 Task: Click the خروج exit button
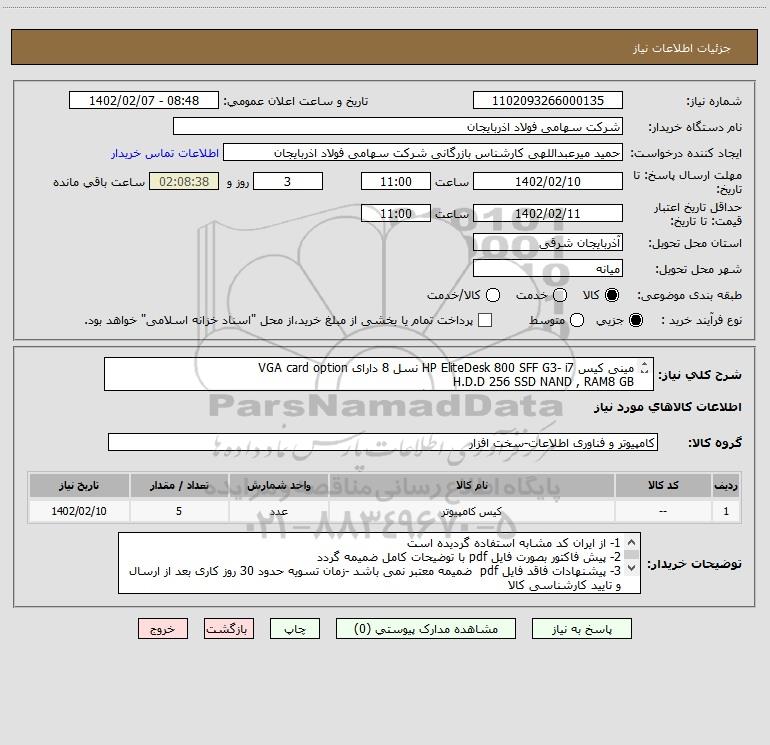163,629
